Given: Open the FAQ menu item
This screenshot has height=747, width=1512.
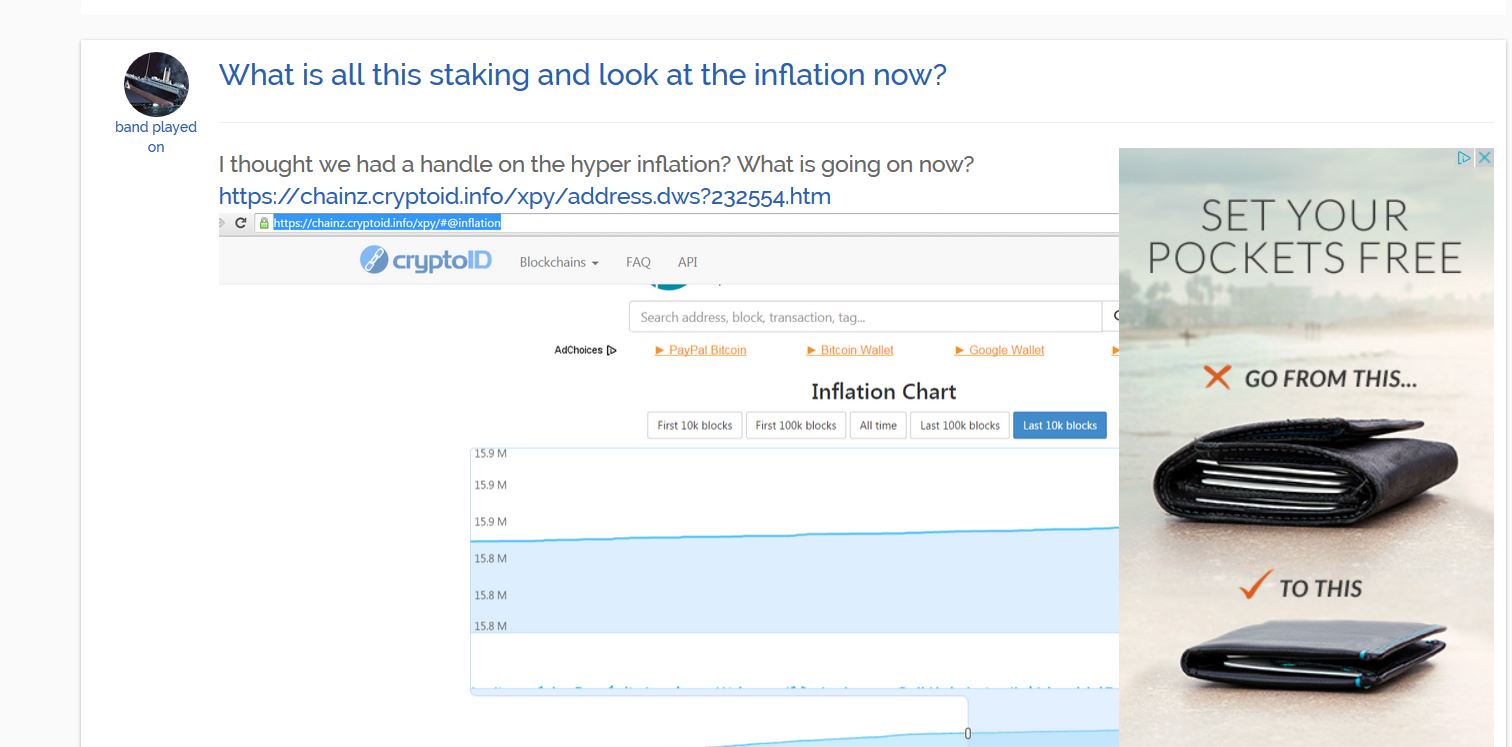Looking at the screenshot, I should [638, 262].
